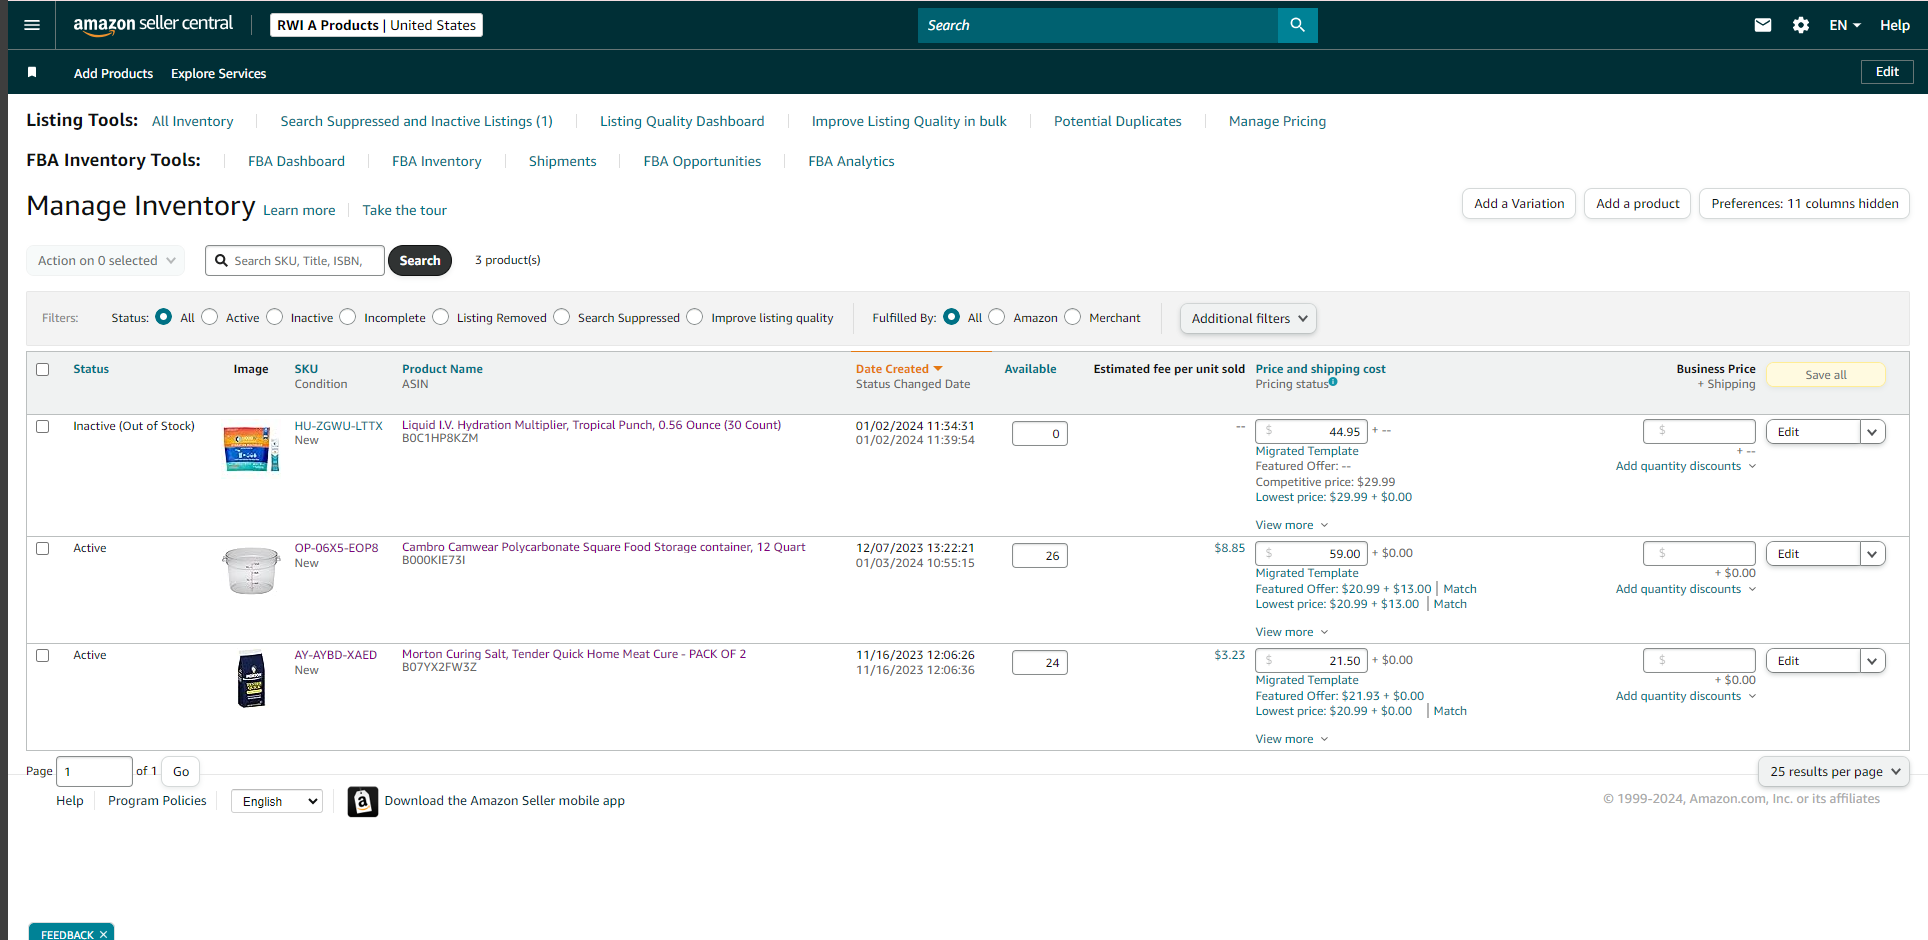Screen dimensions: 1928x940
Task: Click Add a product button
Action: 1637,203
